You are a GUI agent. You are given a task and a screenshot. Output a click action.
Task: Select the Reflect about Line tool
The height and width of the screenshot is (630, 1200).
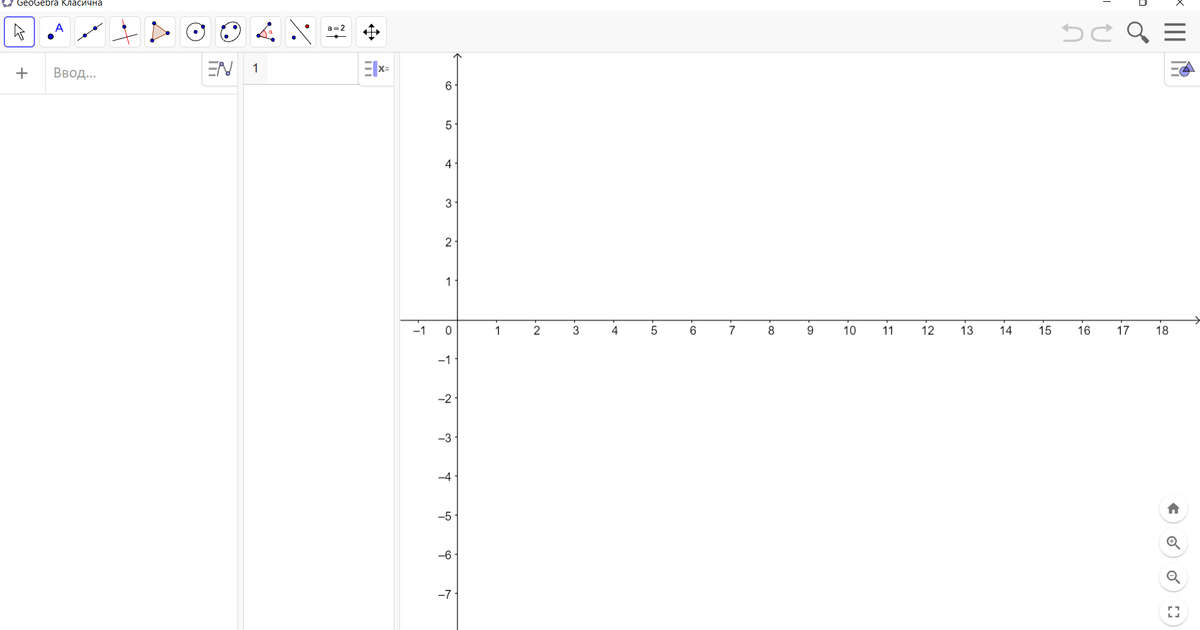pos(299,31)
